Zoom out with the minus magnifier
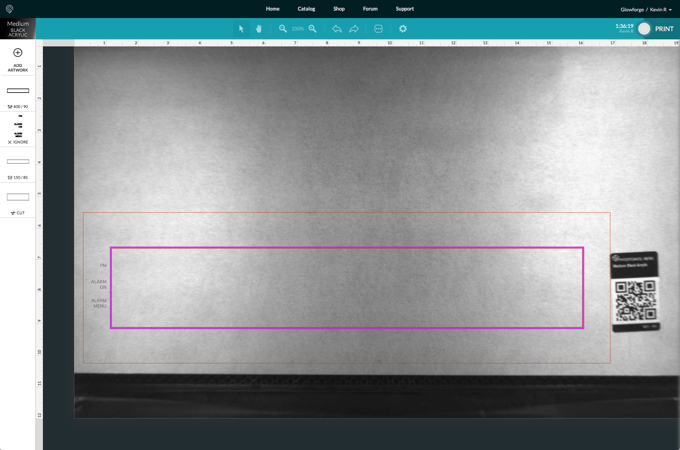The height and width of the screenshot is (450, 680). 283,29
